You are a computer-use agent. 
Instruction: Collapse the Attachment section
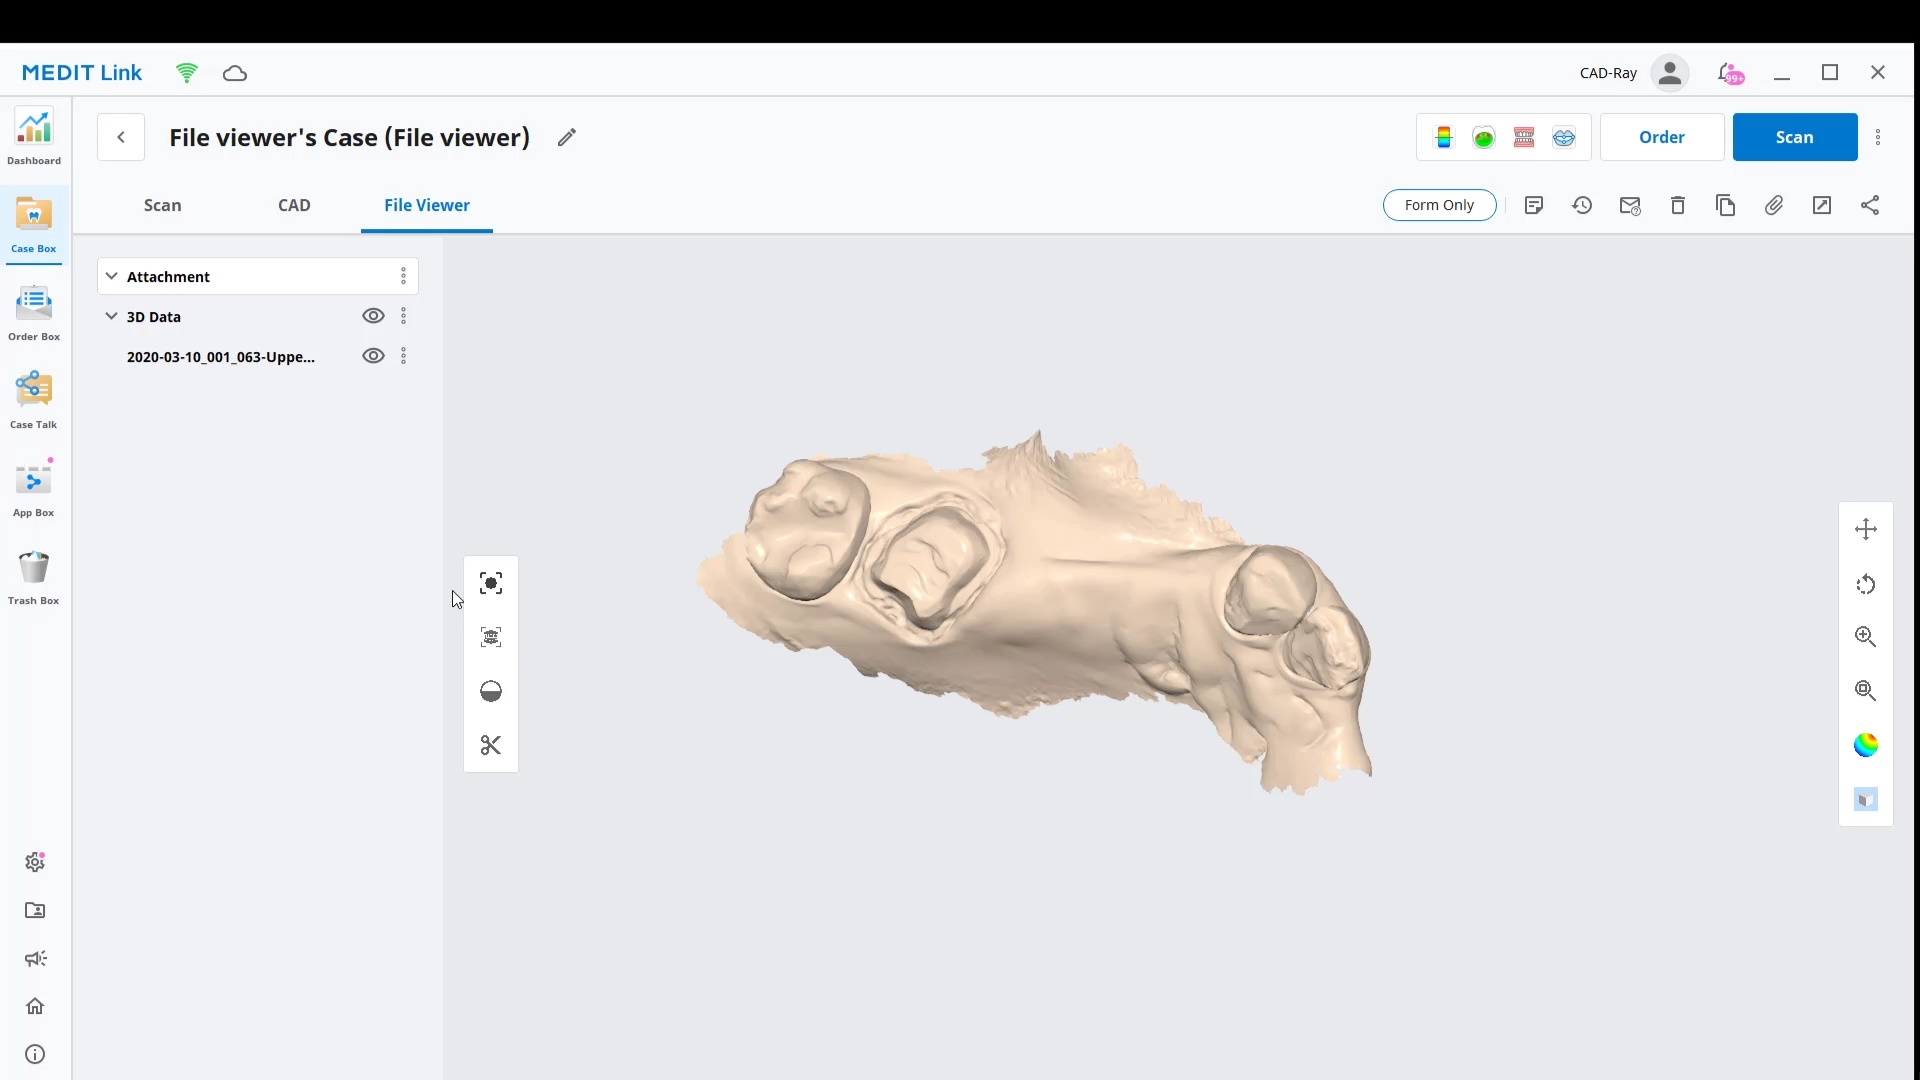(112, 276)
